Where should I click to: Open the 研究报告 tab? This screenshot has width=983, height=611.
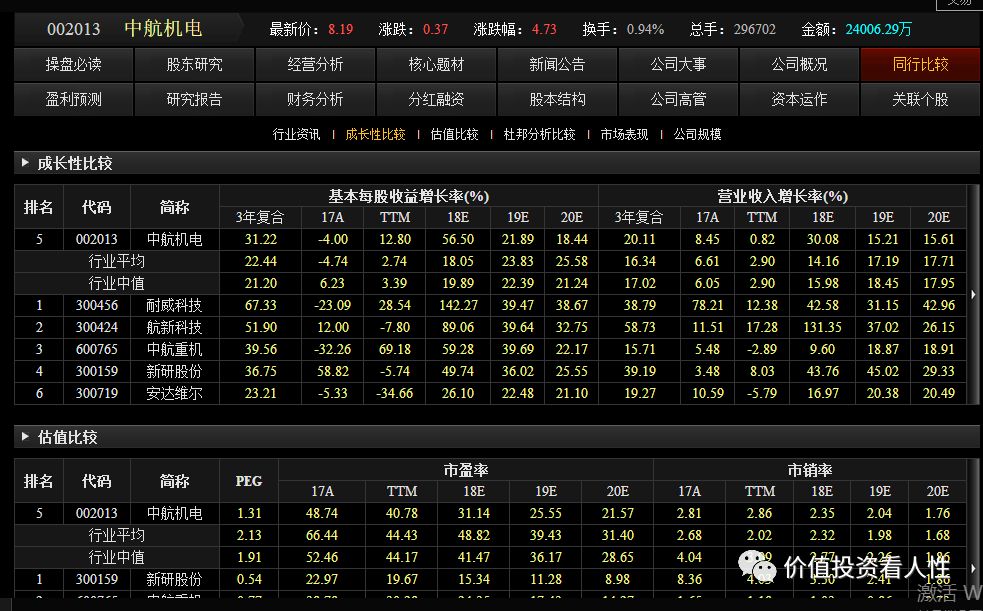194,100
